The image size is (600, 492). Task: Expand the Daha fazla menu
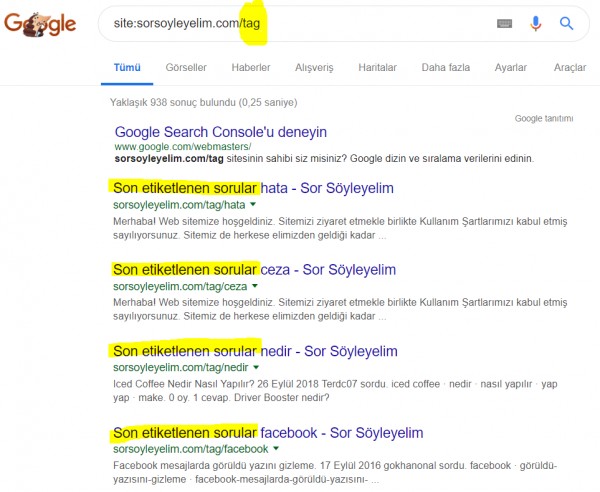click(445, 68)
